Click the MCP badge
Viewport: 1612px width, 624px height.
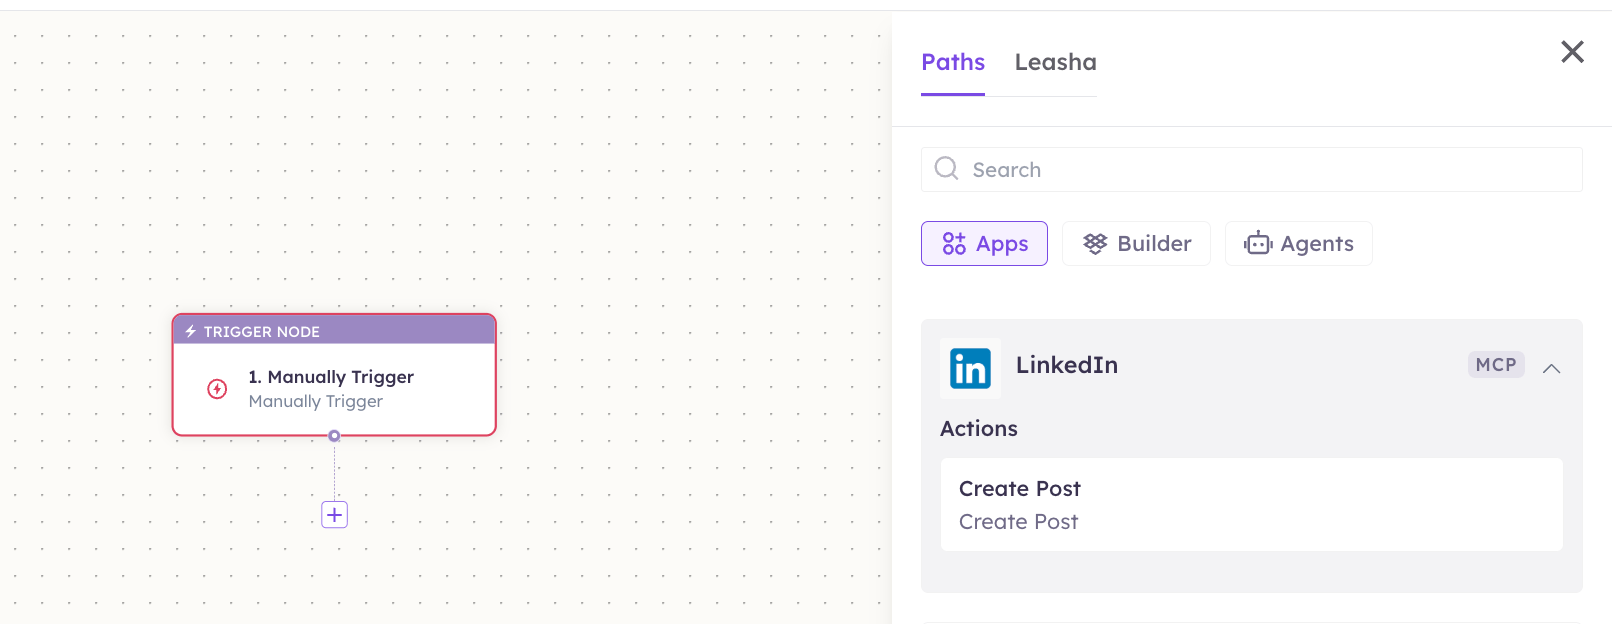(x=1496, y=365)
